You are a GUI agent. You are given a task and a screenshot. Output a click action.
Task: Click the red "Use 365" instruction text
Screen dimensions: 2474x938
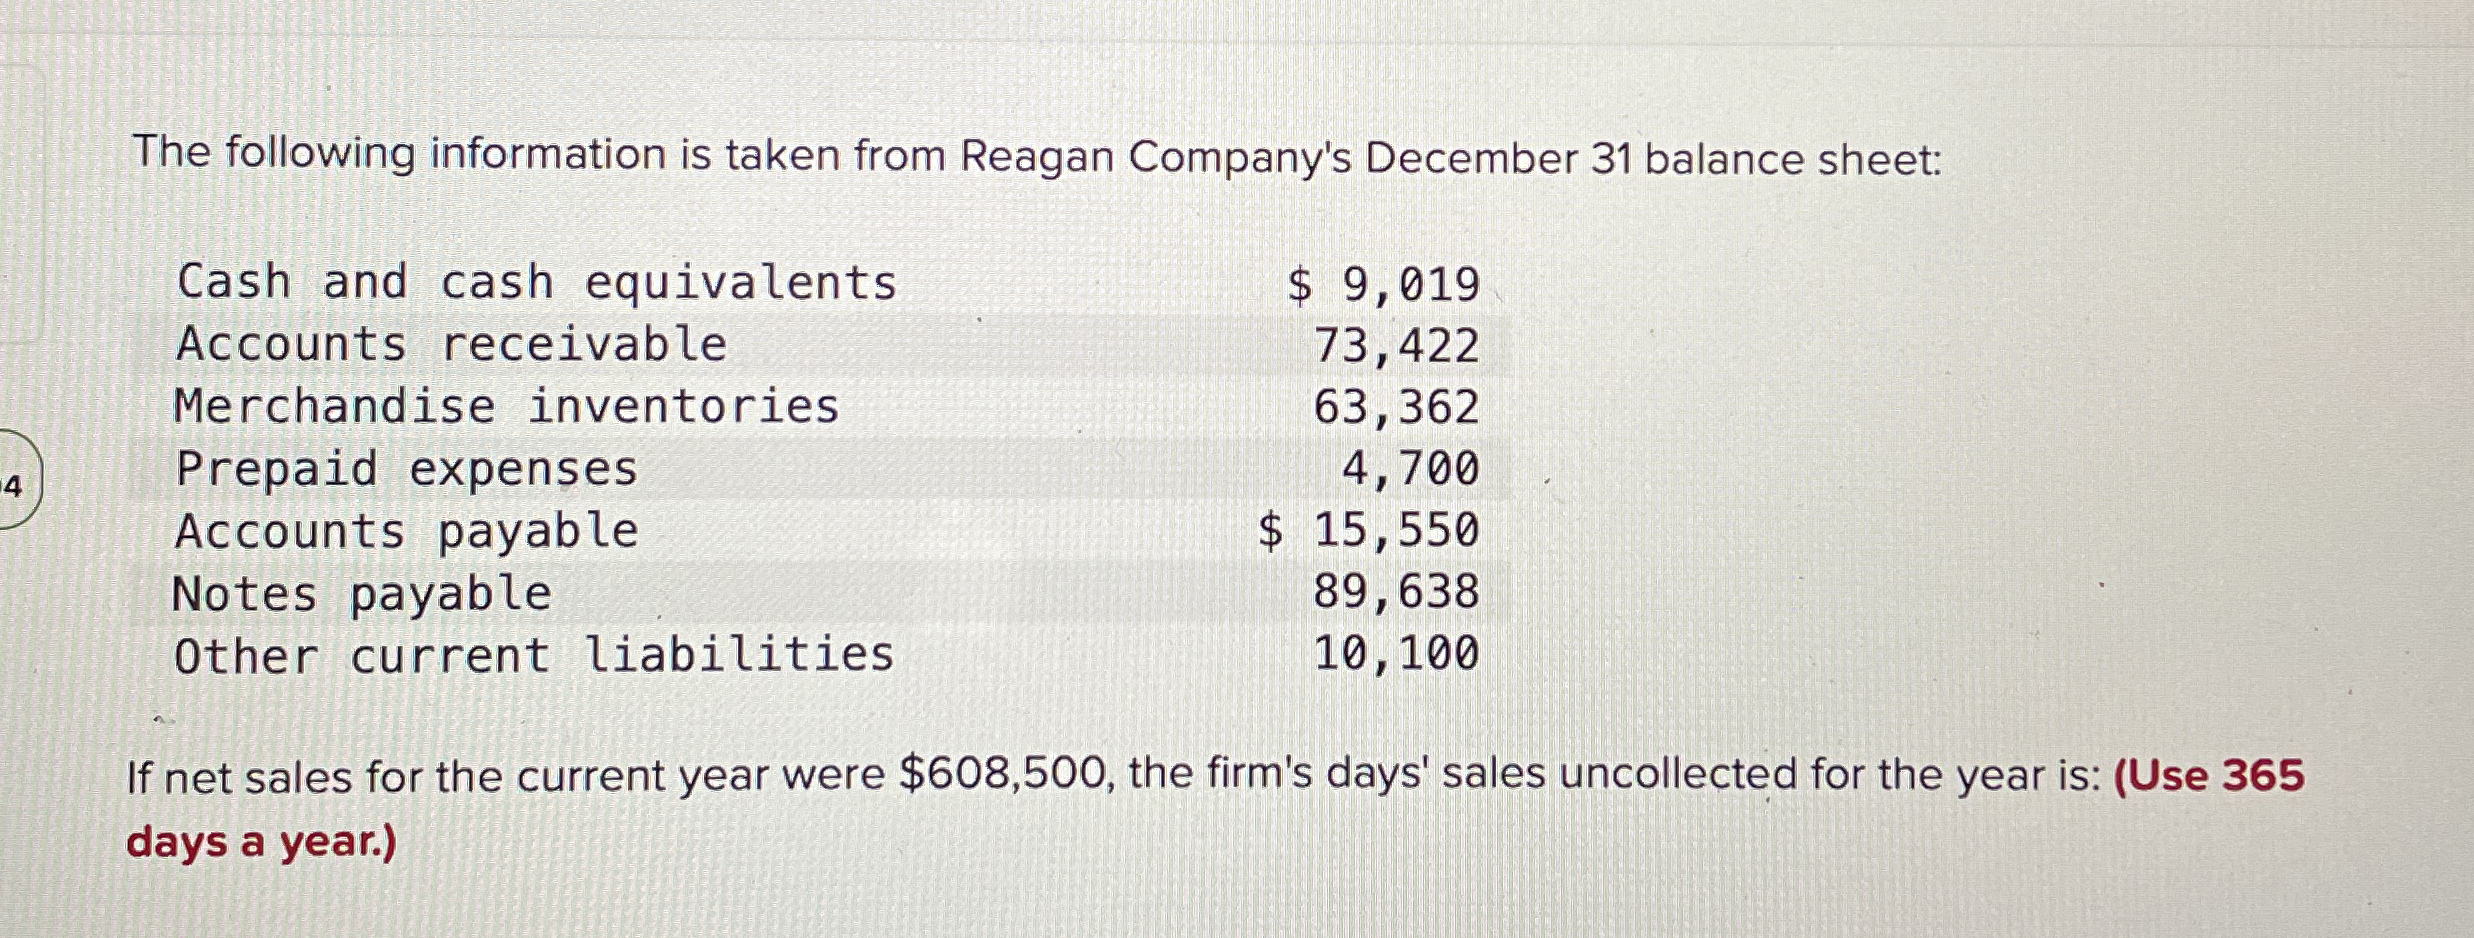point(2209,776)
